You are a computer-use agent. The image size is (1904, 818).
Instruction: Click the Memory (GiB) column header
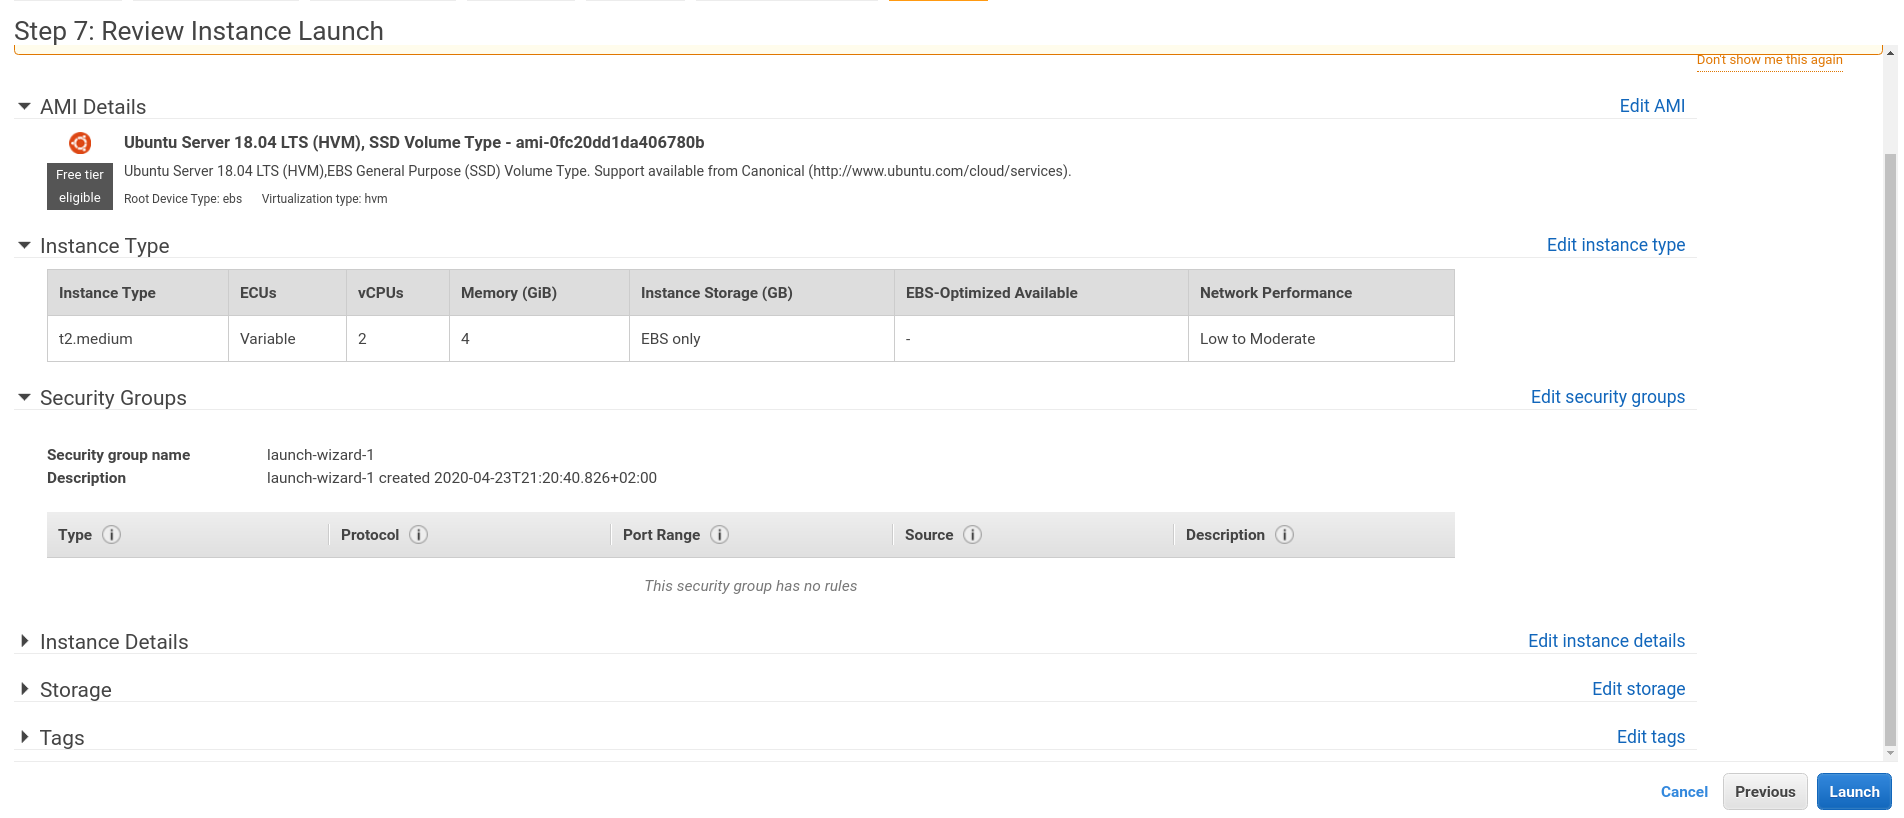[x=539, y=293]
